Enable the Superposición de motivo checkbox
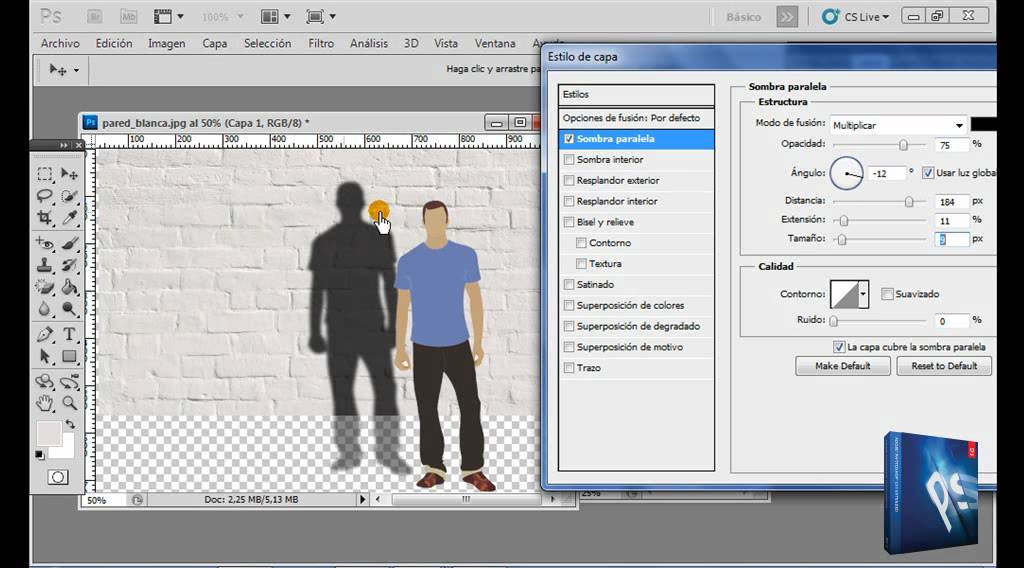Image resolution: width=1024 pixels, height=568 pixels. [569, 347]
